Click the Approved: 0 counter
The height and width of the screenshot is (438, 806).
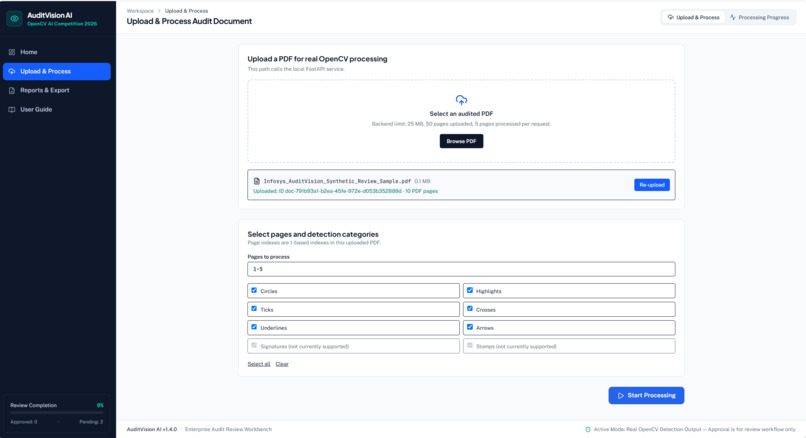(x=24, y=422)
